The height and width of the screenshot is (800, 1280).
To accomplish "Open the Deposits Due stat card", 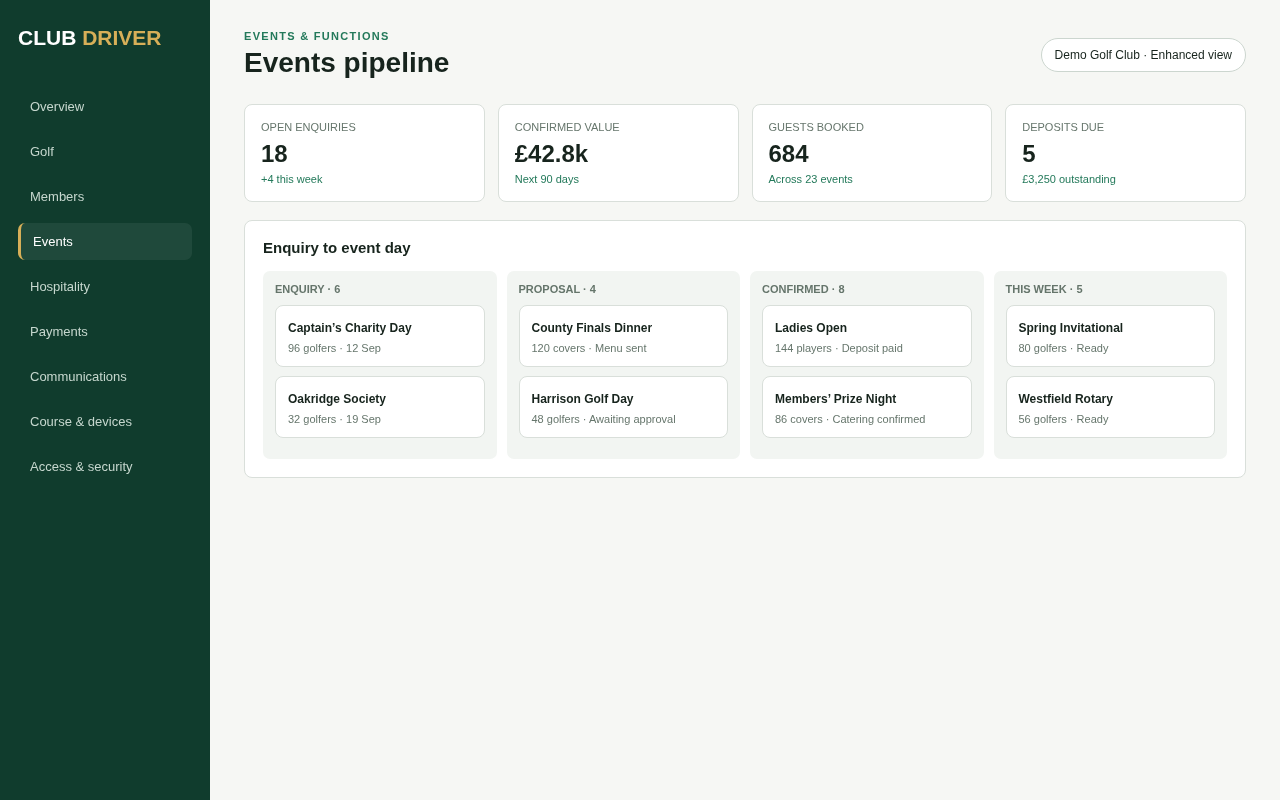I will pyautogui.click(x=1125, y=153).
